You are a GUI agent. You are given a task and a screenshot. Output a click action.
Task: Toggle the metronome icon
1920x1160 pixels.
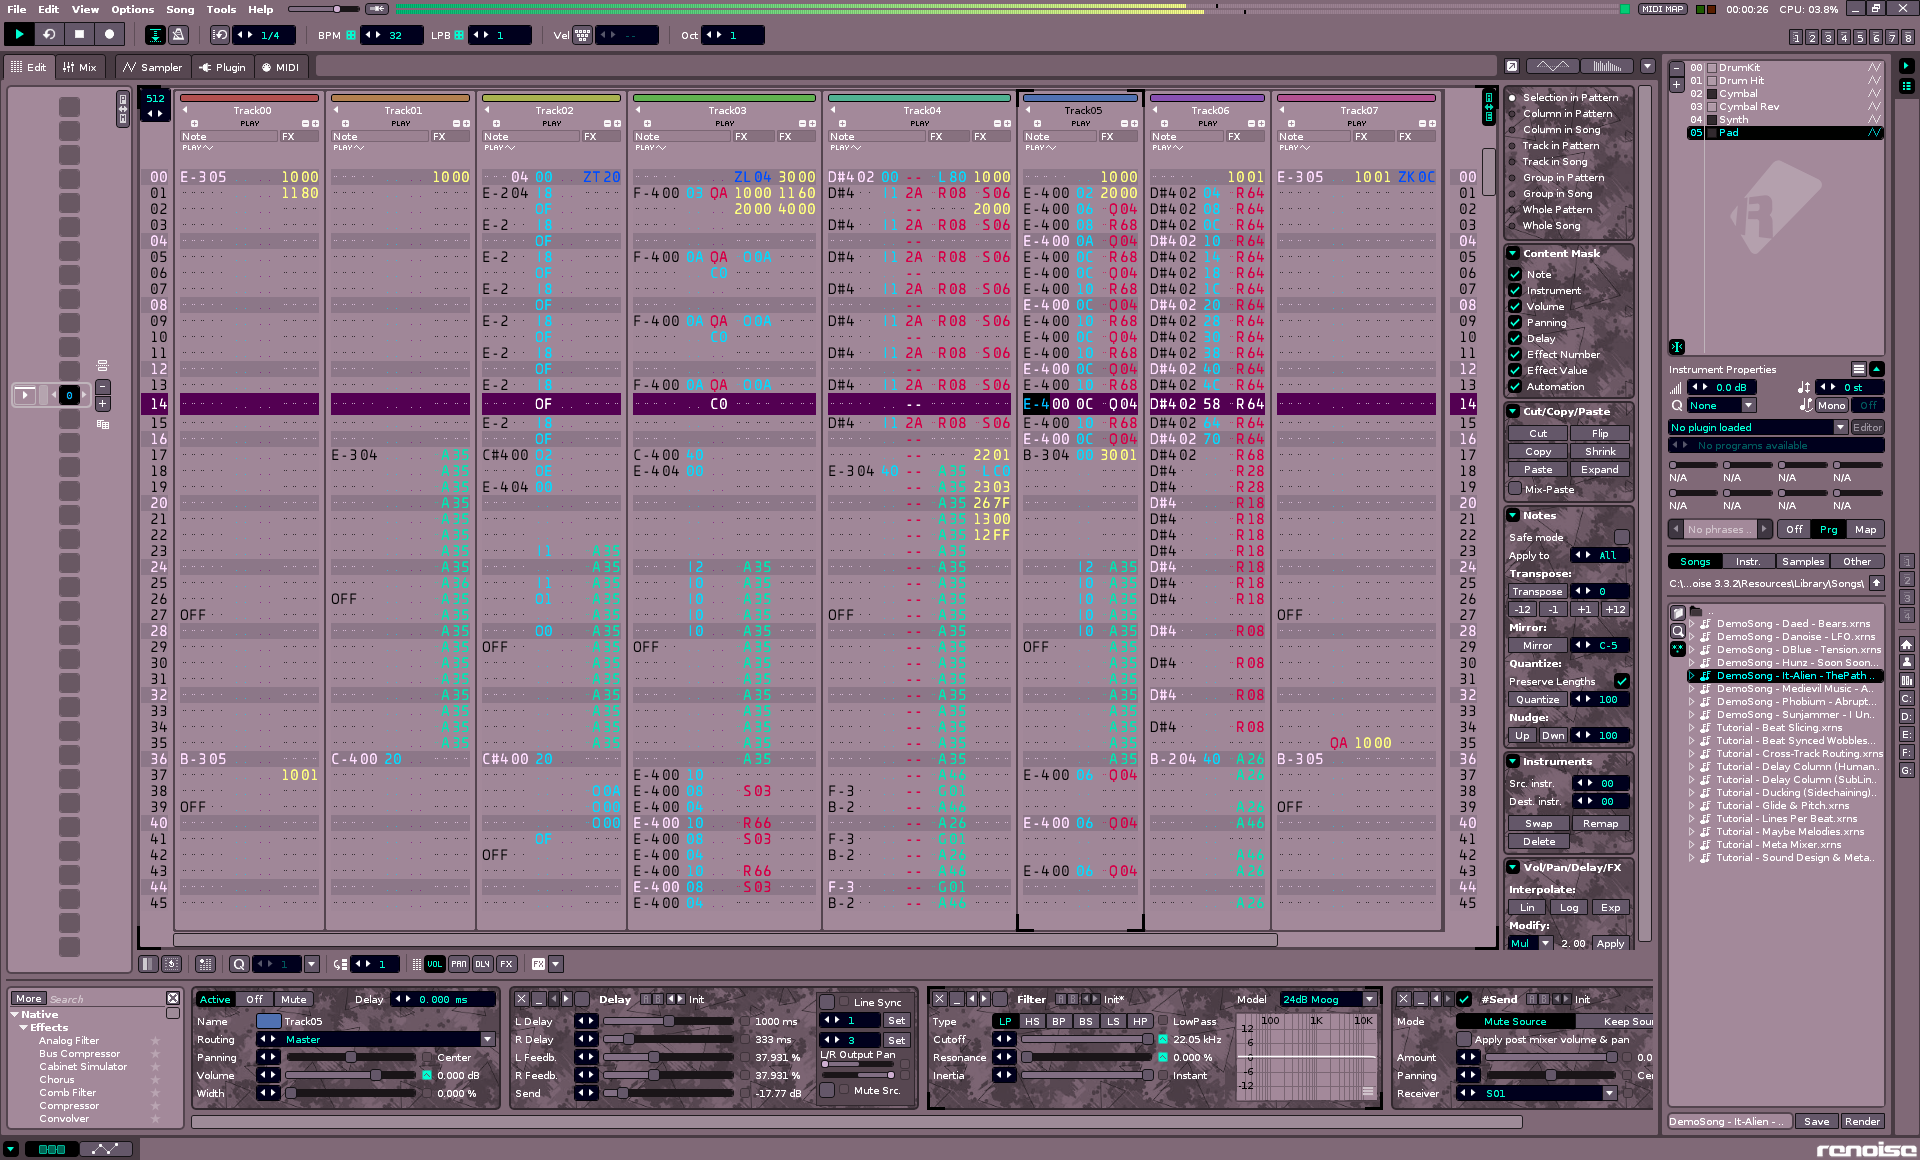pos(179,35)
